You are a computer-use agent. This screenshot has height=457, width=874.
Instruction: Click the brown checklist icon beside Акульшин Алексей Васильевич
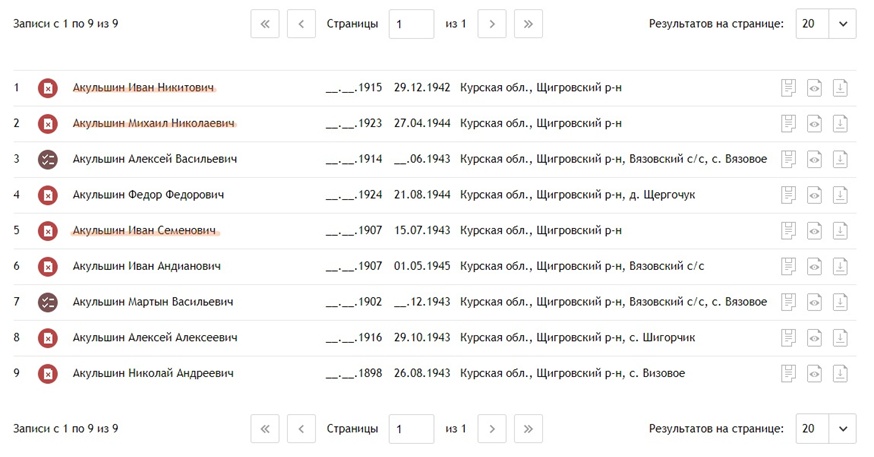tap(47, 159)
